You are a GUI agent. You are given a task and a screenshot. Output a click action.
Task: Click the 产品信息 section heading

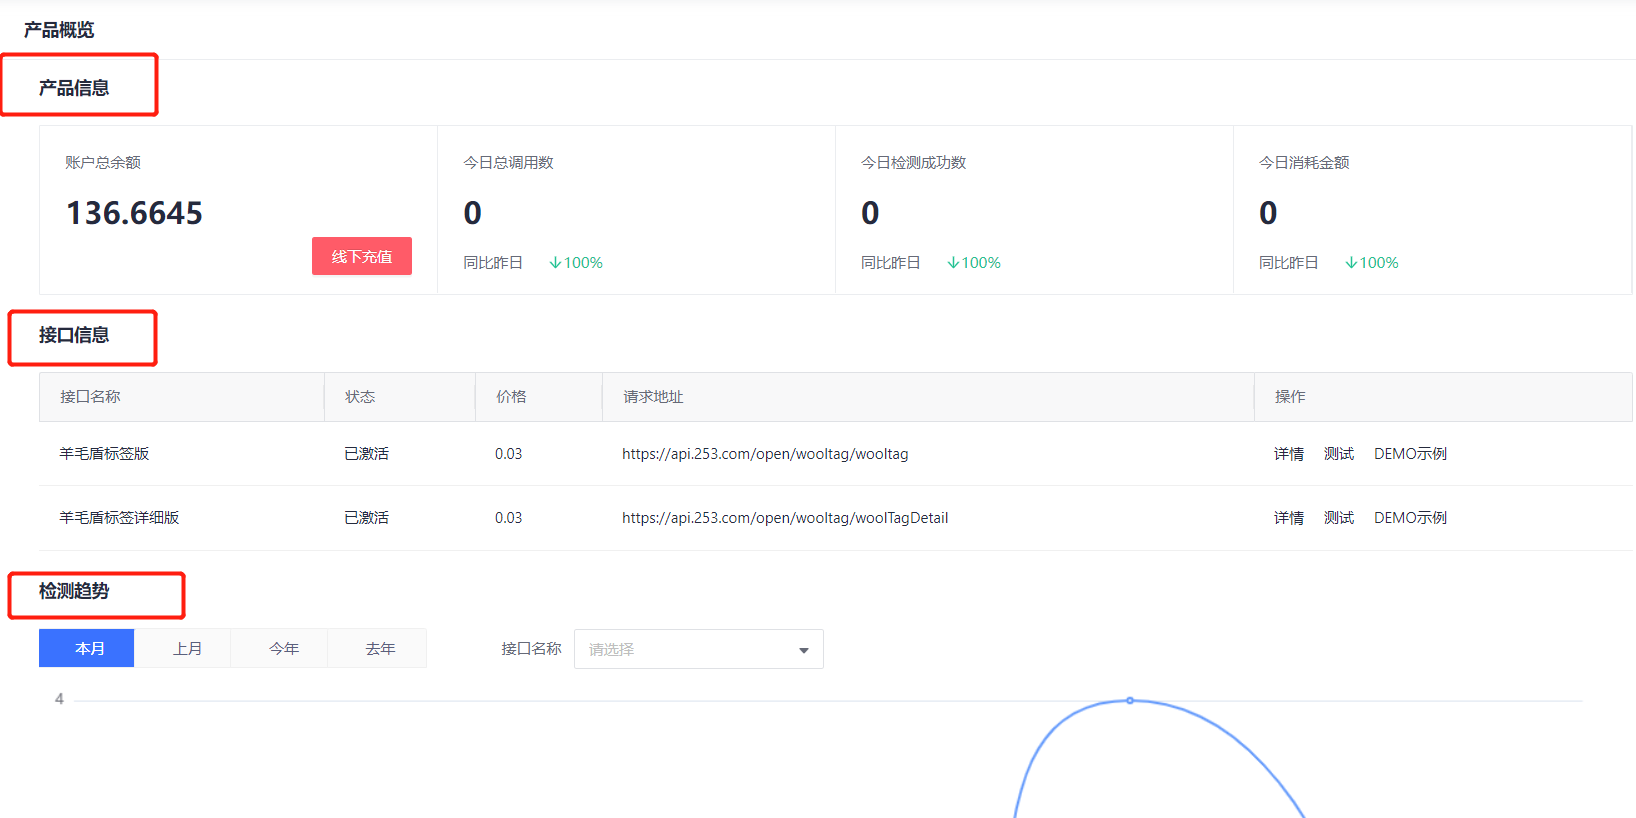pos(74,88)
